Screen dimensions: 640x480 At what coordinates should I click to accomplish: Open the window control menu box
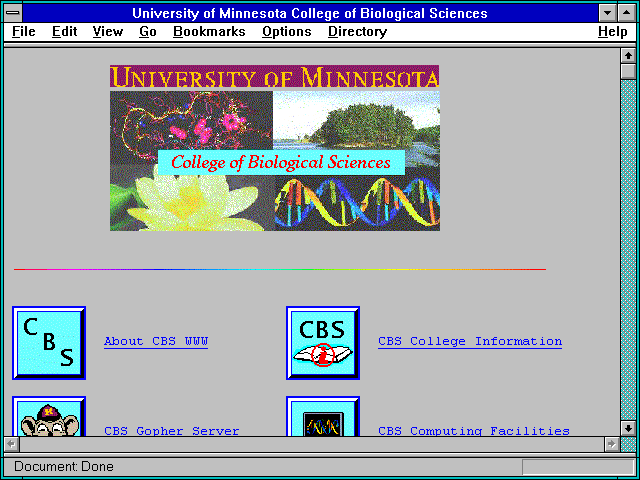[x=13, y=13]
